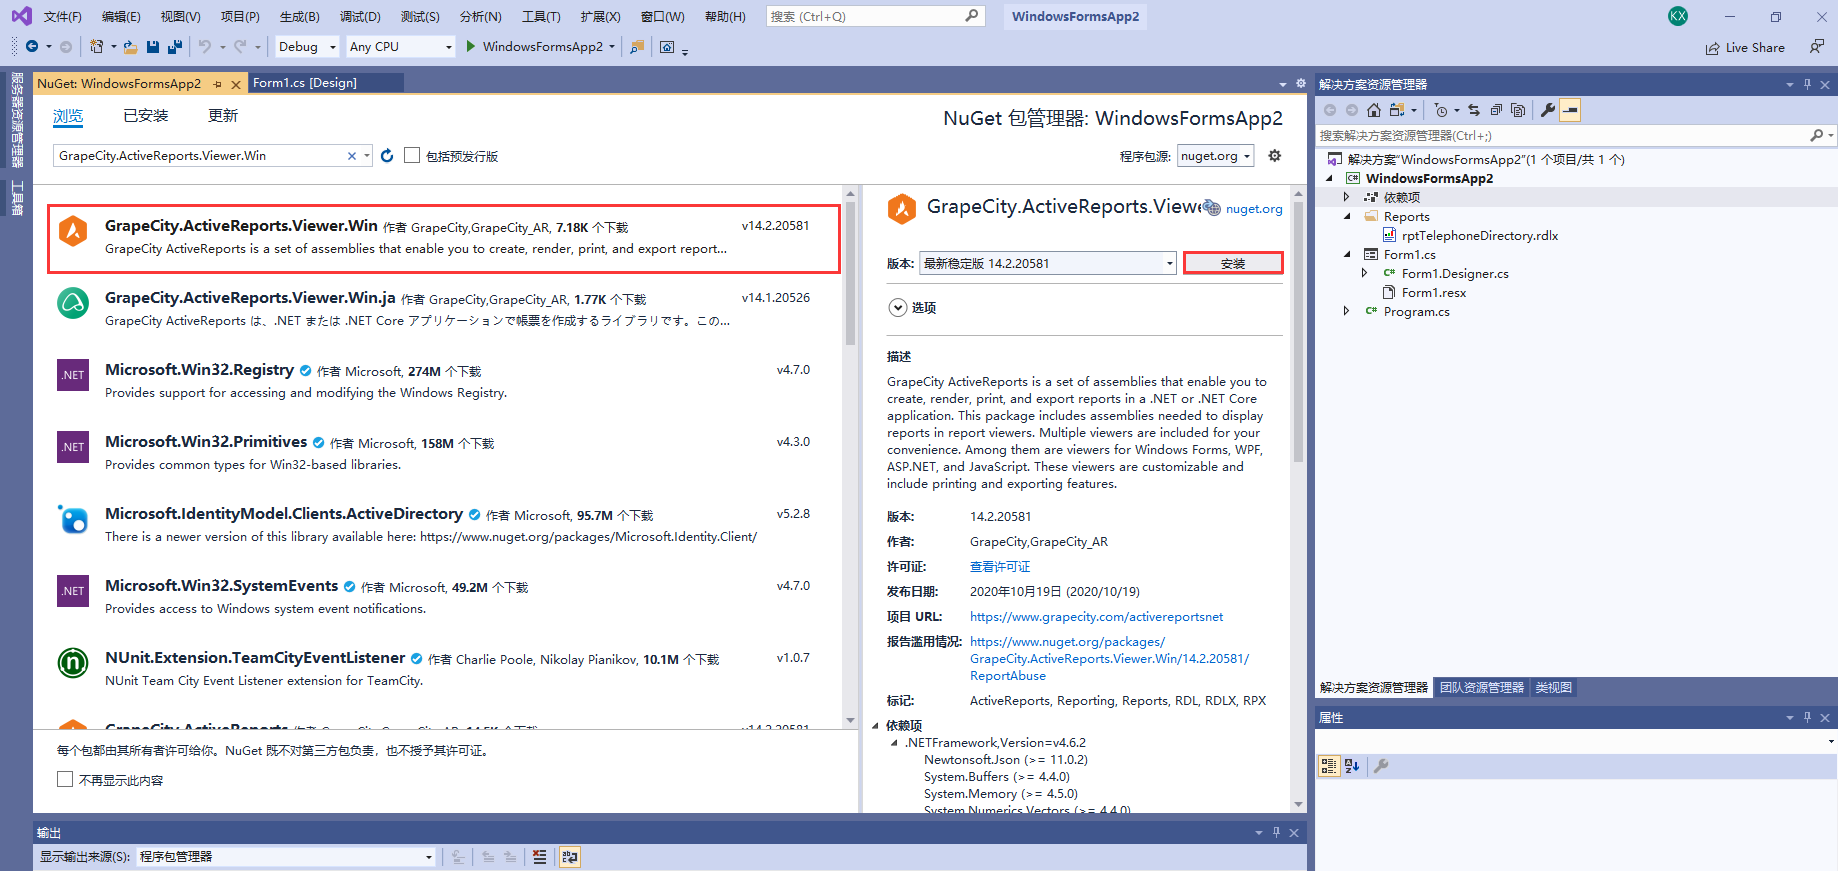Click the Property Pages wrench in Properties panel
Viewport: 1838px width, 871px height.
(x=1381, y=766)
